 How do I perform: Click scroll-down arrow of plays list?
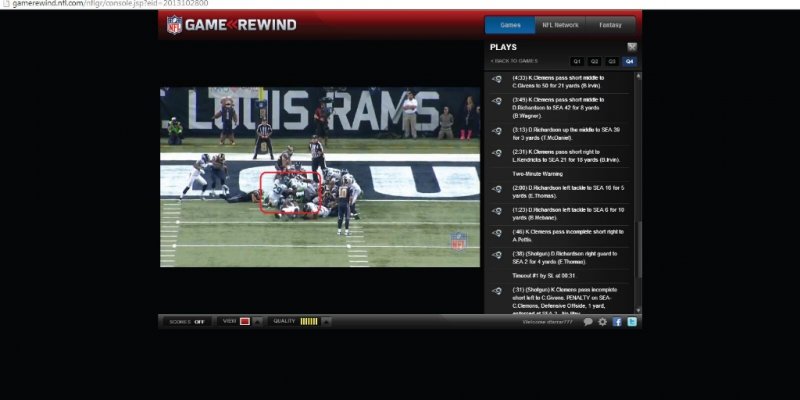638,310
